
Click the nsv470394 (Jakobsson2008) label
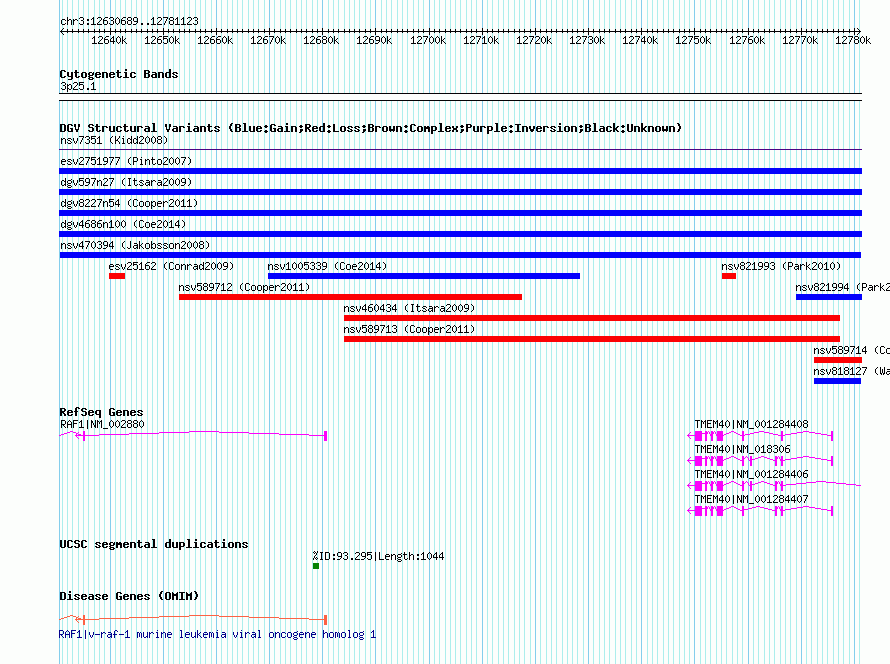point(135,245)
